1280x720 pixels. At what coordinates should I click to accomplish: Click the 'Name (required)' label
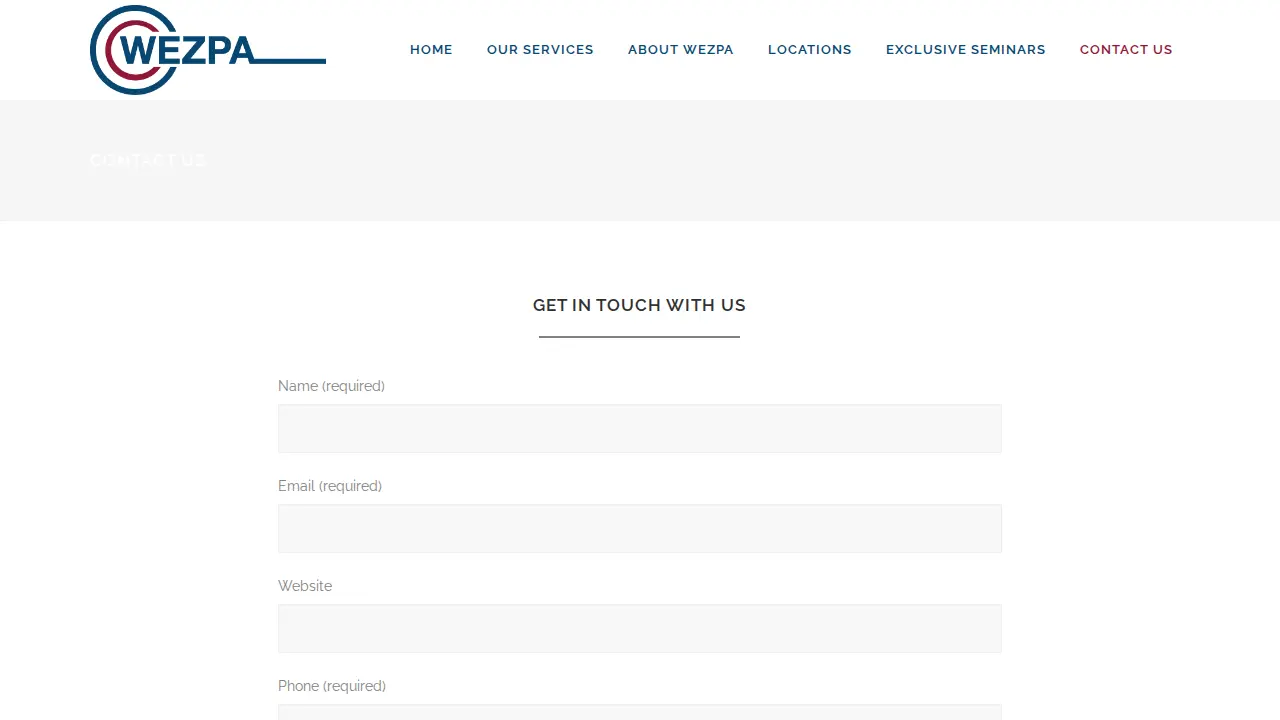(x=331, y=386)
